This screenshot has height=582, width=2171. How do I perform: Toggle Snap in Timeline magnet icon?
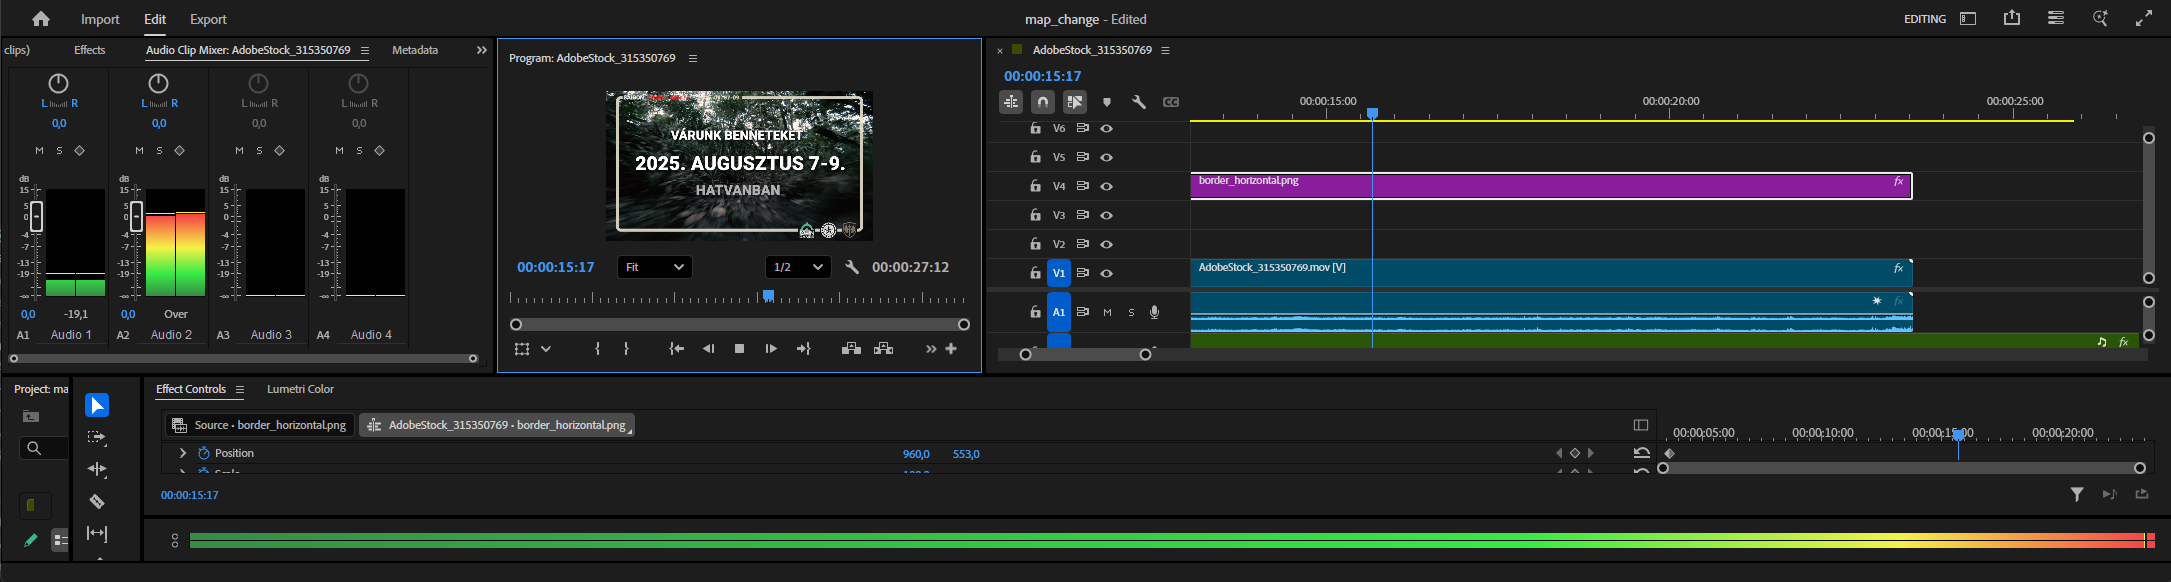(1043, 102)
